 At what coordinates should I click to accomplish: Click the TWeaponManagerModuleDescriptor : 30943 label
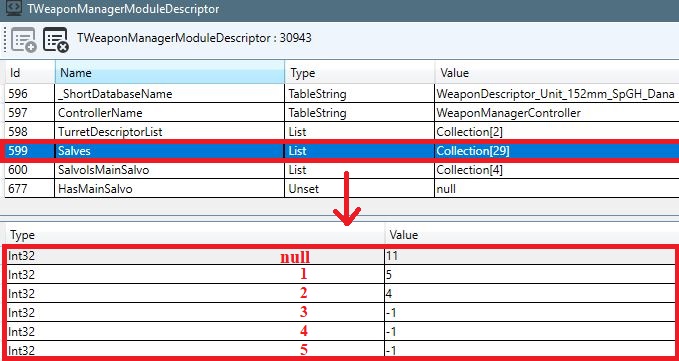tap(194, 38)
